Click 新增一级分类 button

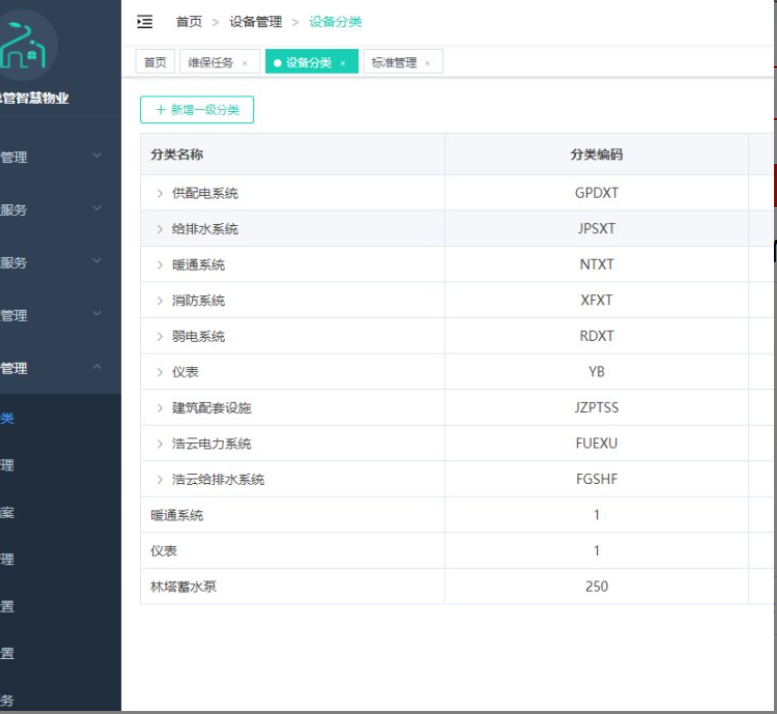pyautogui.click(x=197, y=110)
